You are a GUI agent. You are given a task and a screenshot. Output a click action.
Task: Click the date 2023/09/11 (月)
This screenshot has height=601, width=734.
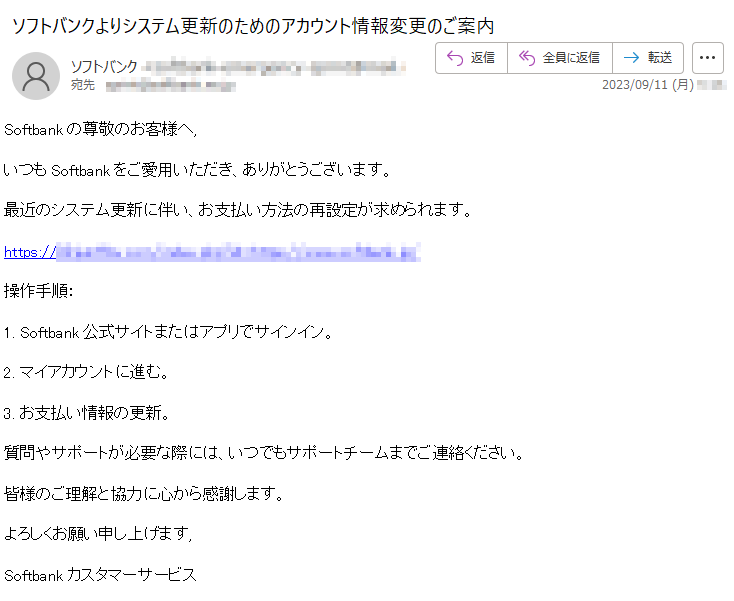(x=647, y=85)
